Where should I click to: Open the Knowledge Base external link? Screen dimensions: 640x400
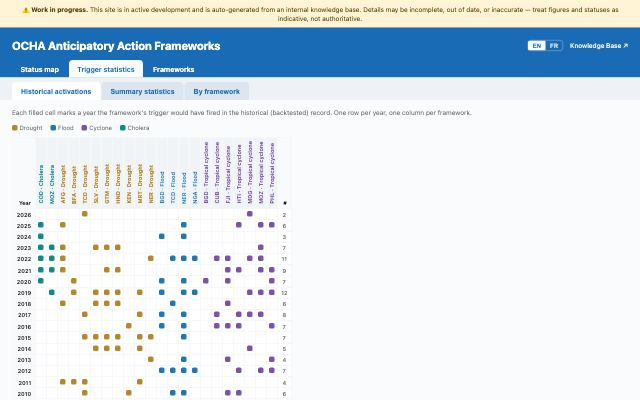tap(599, 46)
